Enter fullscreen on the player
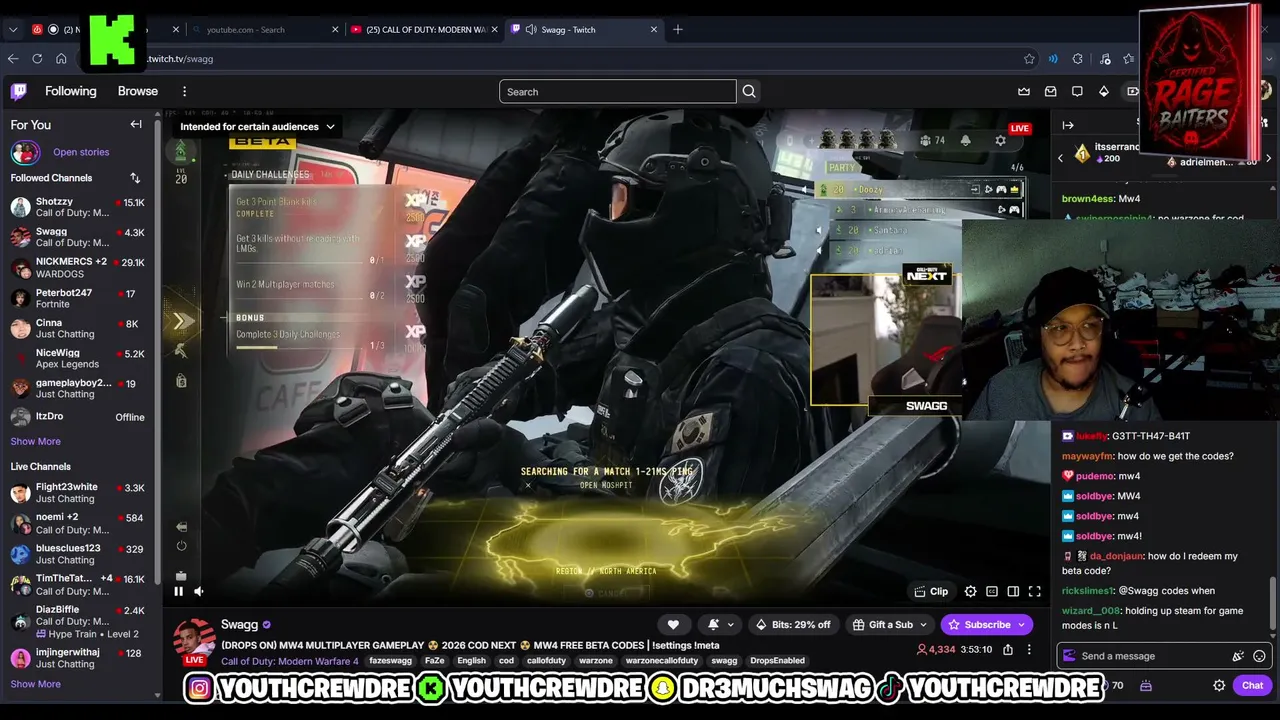This screenshot has height=720, width=1280. coord(1035,591)
